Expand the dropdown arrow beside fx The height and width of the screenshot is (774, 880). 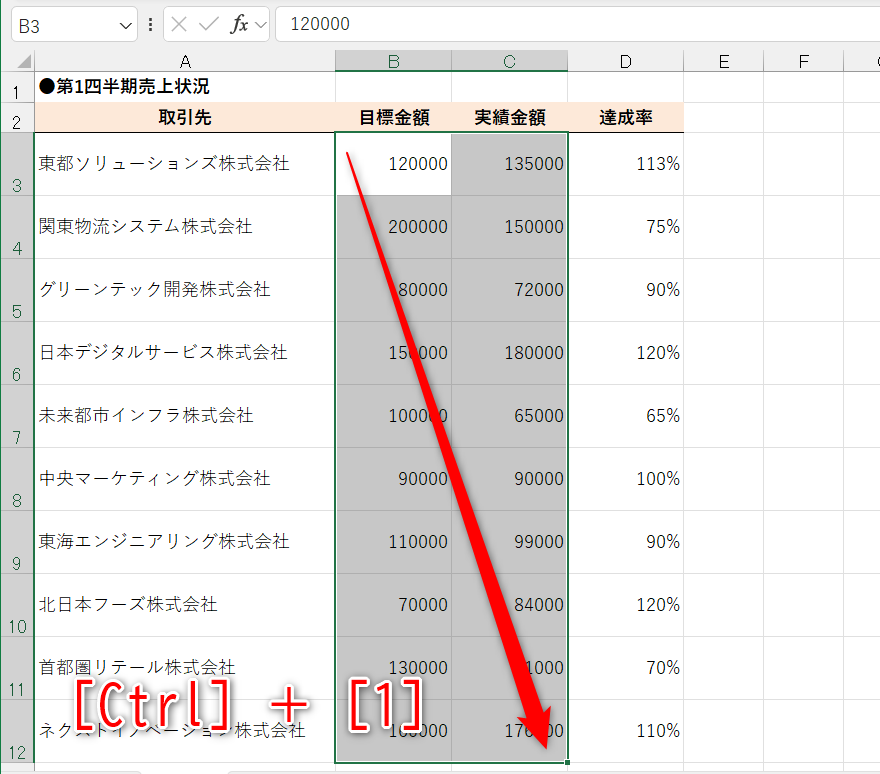[260, 25]
